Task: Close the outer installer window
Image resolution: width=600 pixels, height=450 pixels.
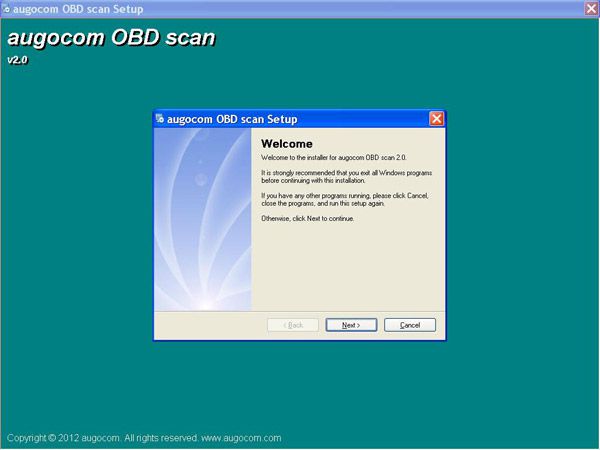Action: pyautogui.click(x=590, y=8)
